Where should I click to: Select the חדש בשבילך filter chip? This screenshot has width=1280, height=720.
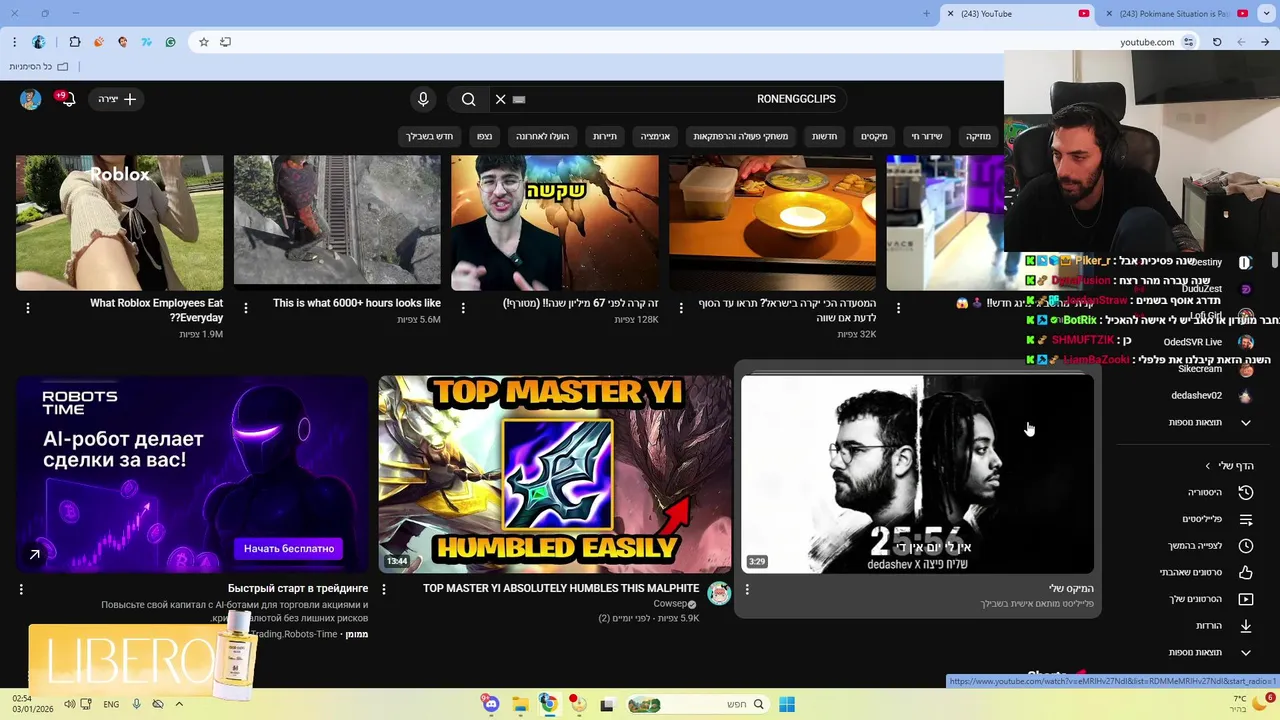click(429, 136)
